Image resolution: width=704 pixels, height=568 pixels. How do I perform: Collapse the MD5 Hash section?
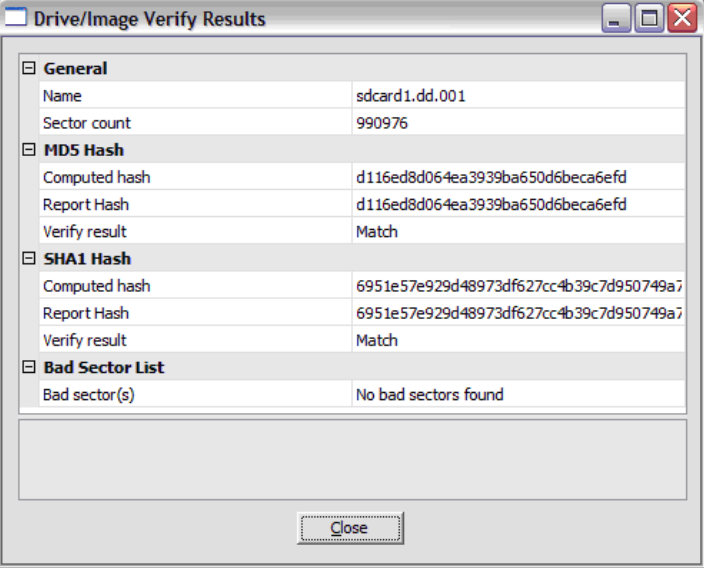click(29, 150)
